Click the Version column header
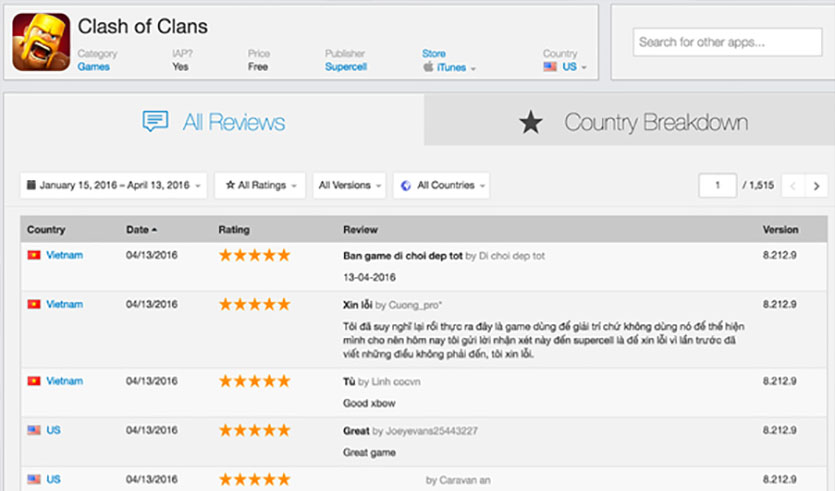The image size is (835, 491). [780, 230]
